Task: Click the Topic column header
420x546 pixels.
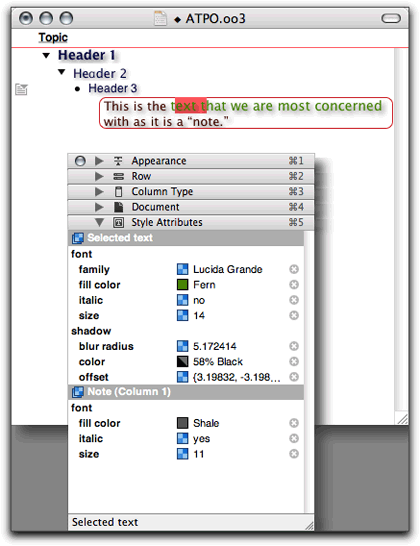Action: pos(53,38)
